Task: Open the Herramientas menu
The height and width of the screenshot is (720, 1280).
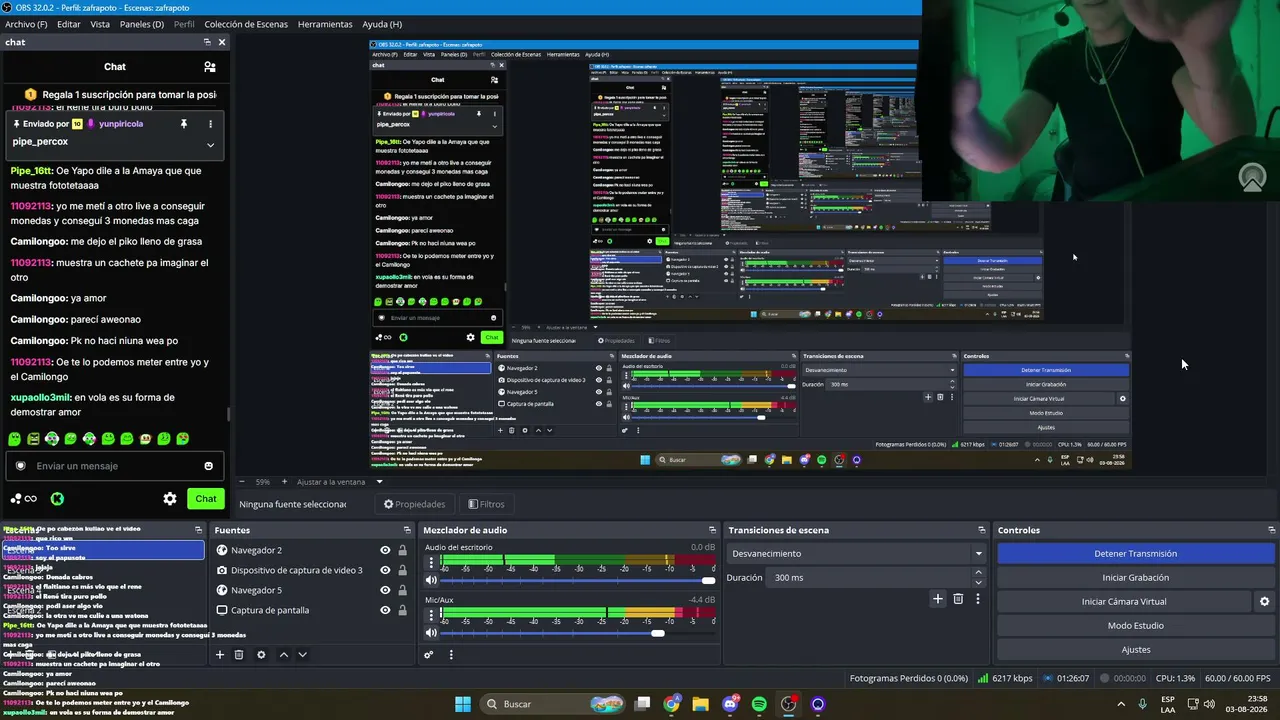Action: click(x=325, y=24)
